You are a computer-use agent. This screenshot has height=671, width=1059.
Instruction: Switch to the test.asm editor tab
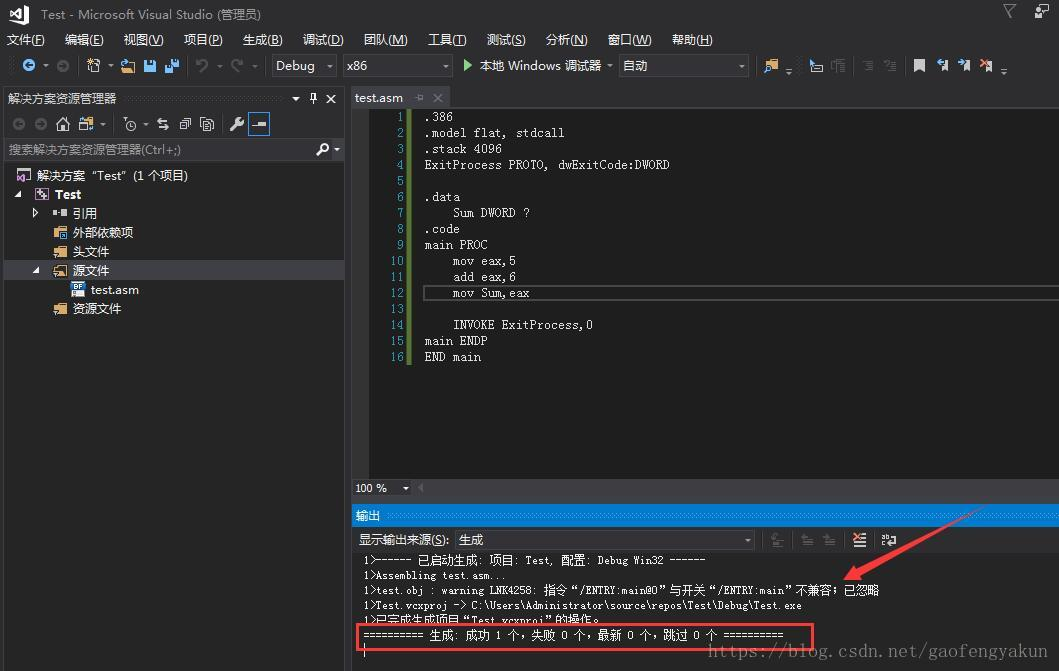tap(378, 97)
